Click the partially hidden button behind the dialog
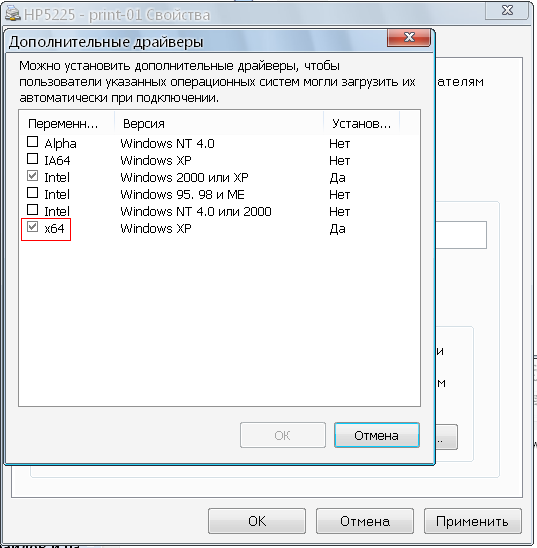The width and height of the screenshot is (537, 548). coord(447,437)
